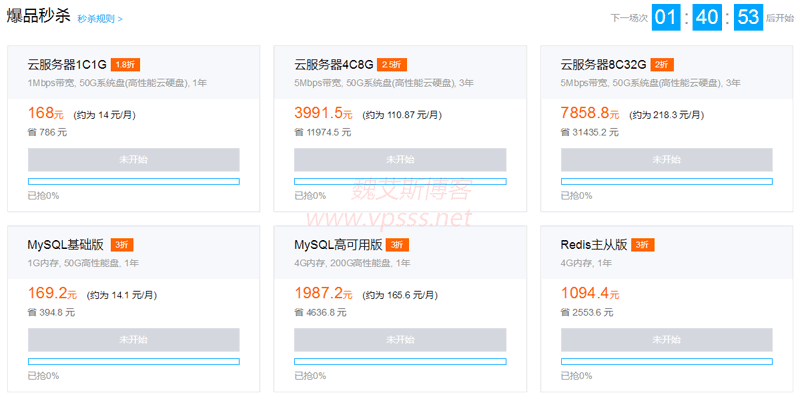The width and height of the screenshot is (800, 401).
Task: Click 未开始 button for Redis主从版
Action: pyautogui.click(x=666, y=340)
